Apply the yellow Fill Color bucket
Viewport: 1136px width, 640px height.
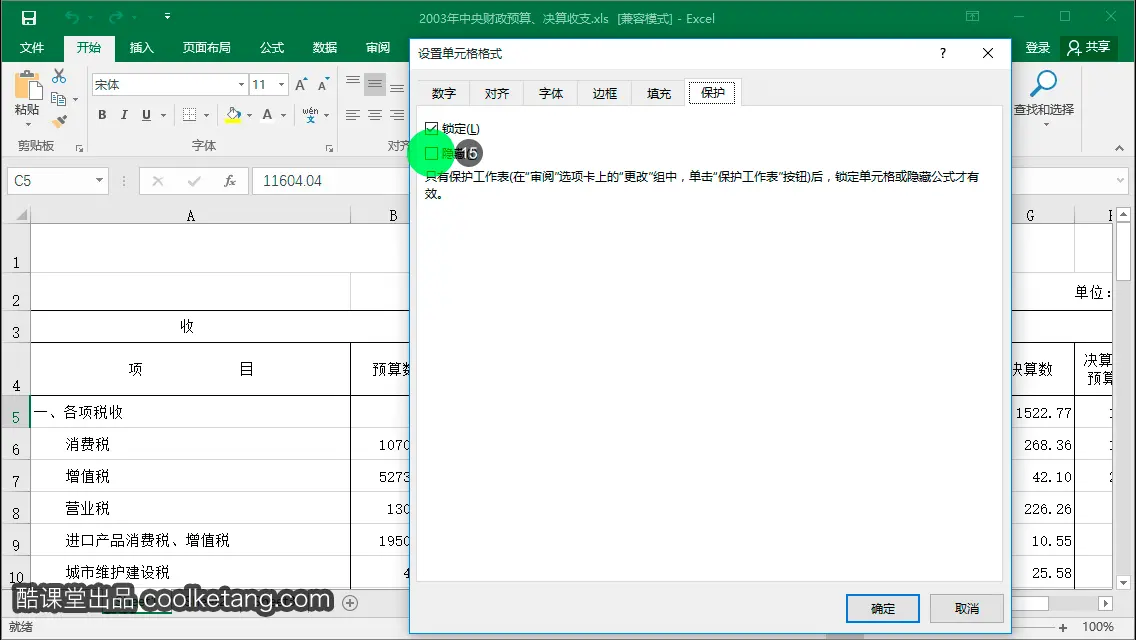point(233,115)
